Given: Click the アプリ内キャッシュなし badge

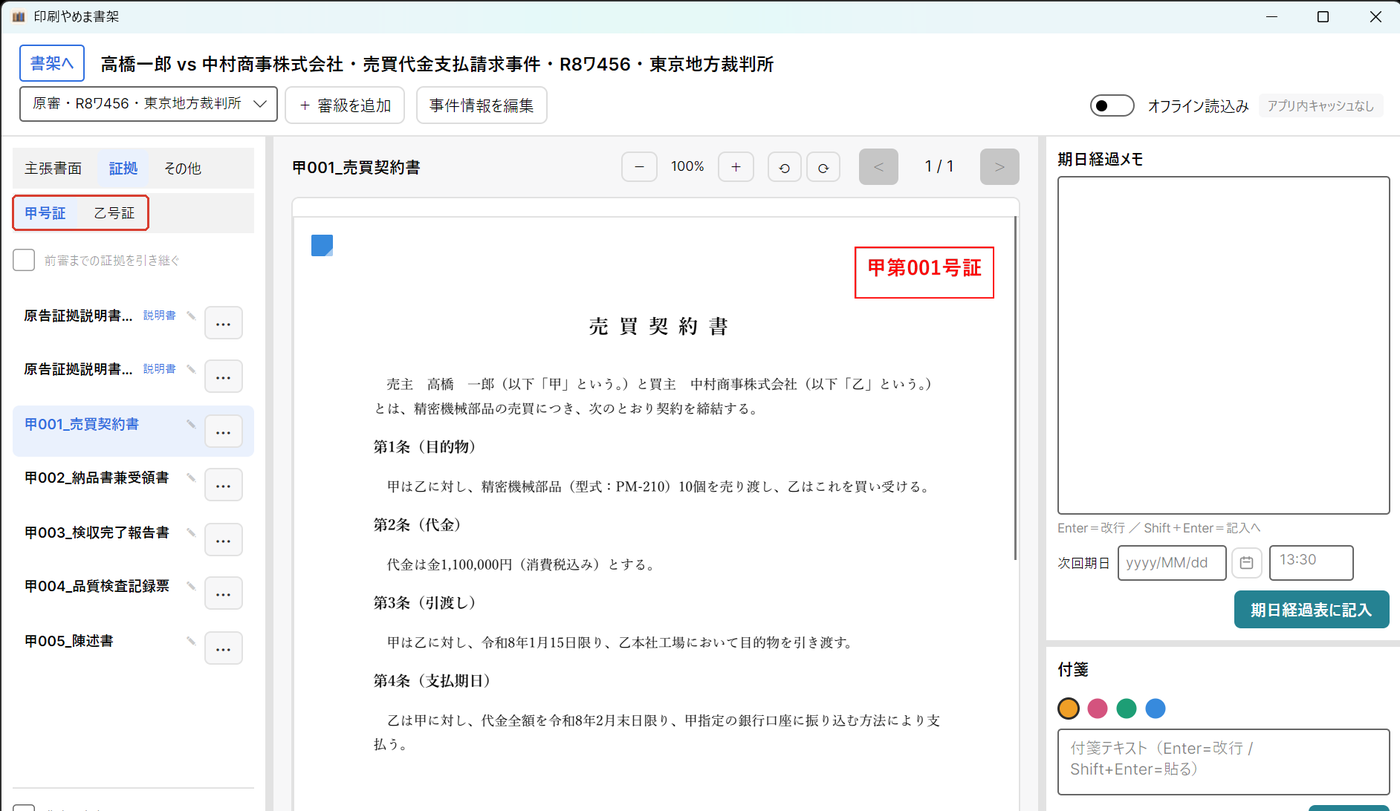Looking at the screenshot, I should 1321,106.
